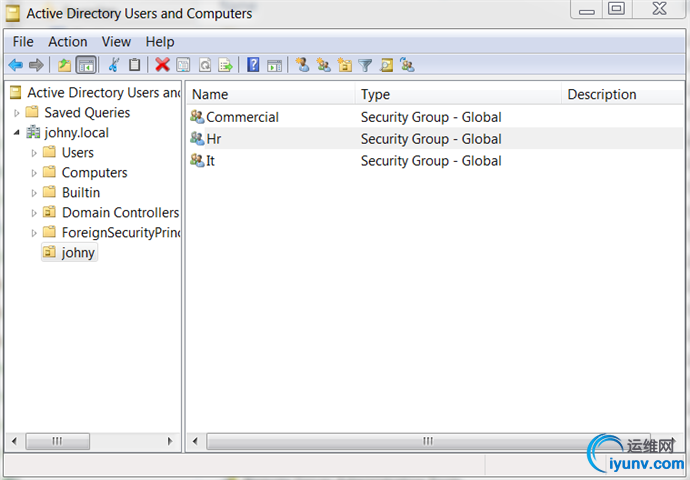Click tree pane horizontal scrollbar thumb
690x480 pixels.
click(58, 441)
